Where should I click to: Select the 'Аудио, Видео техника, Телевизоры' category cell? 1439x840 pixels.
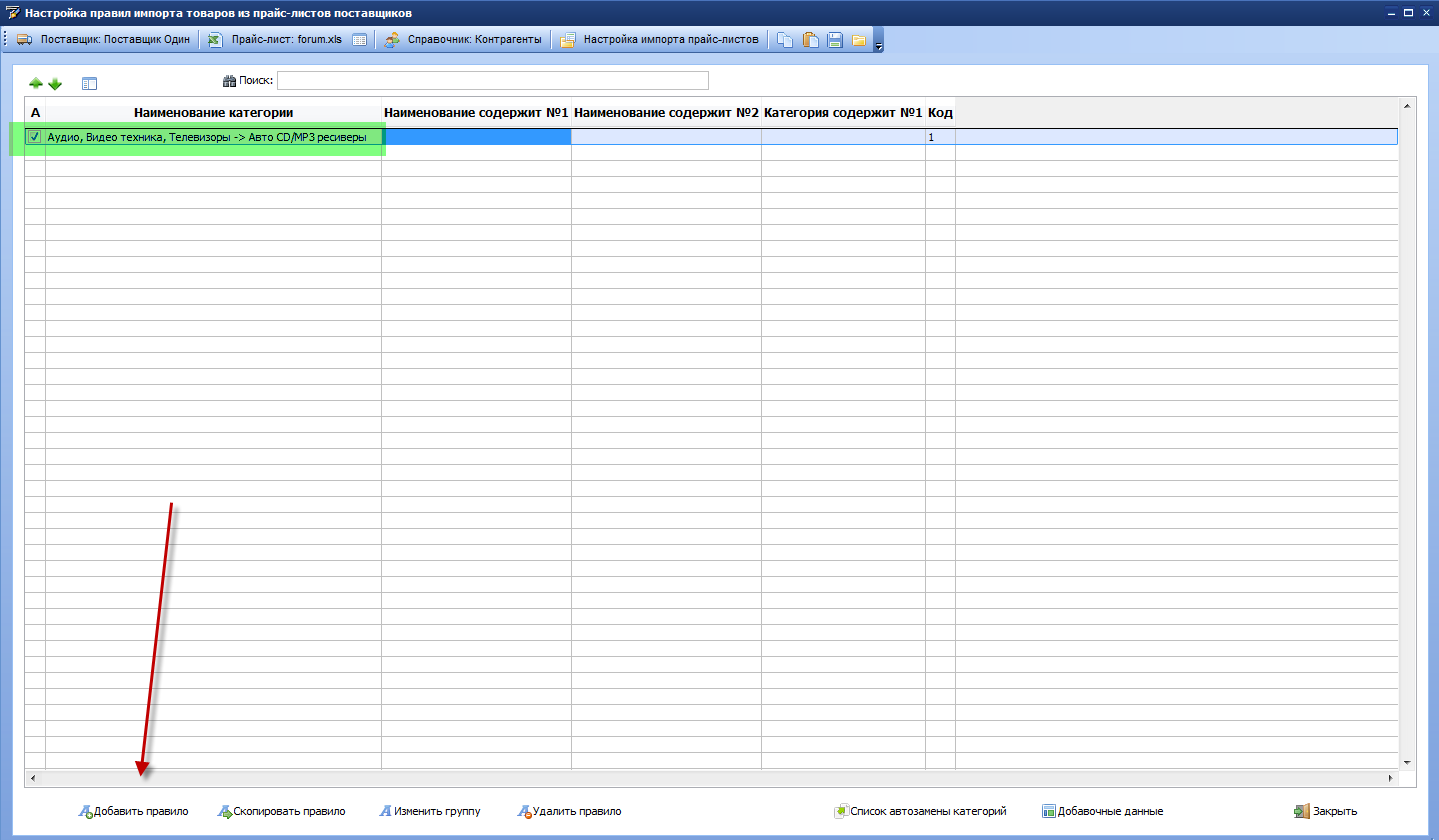[x=213, y=137]
